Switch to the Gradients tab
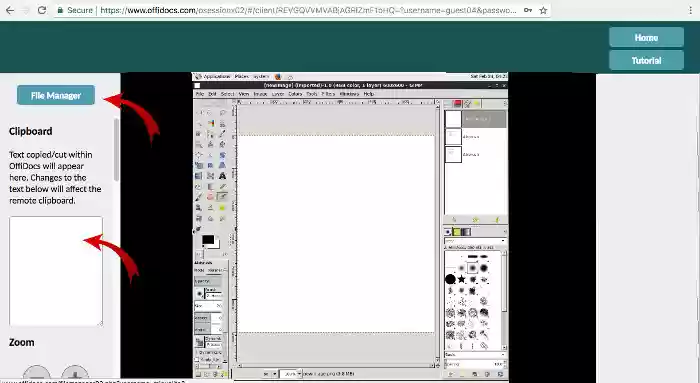 (x=465, y=232)
